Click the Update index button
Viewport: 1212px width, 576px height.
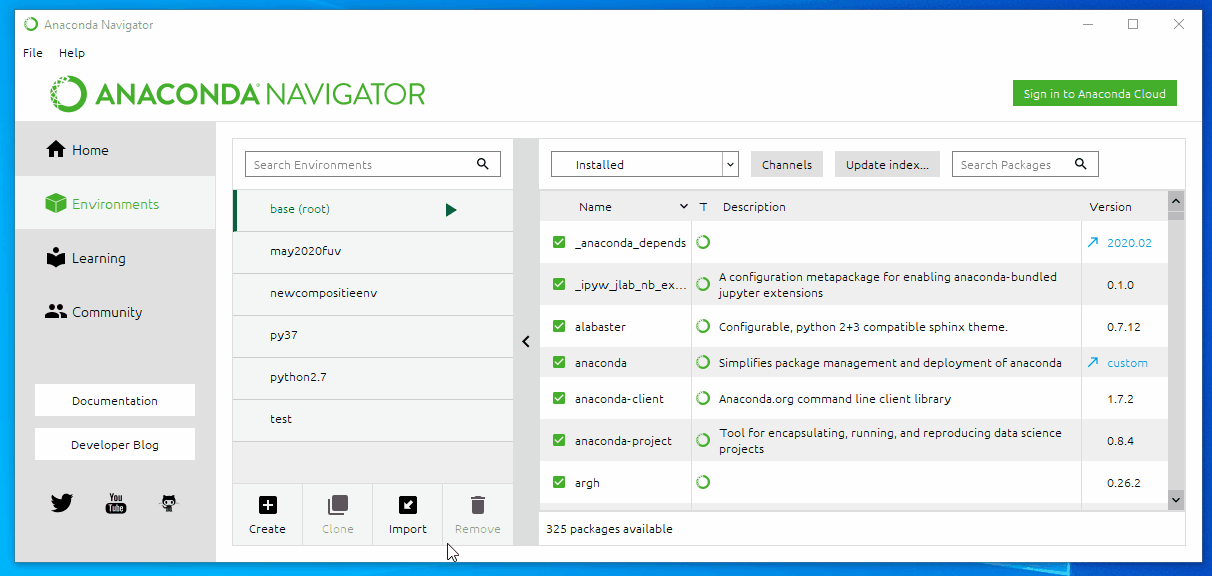point(886,165)
